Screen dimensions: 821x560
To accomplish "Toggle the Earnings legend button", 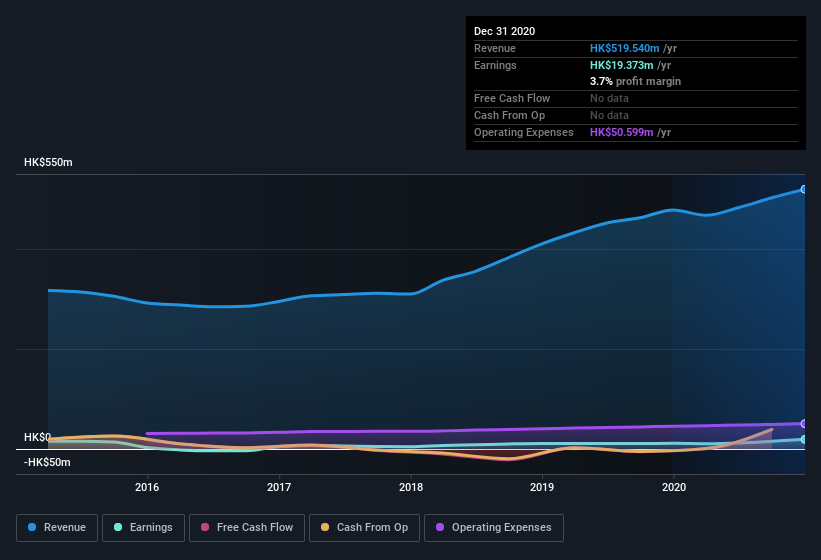I will tap(143, 528).
